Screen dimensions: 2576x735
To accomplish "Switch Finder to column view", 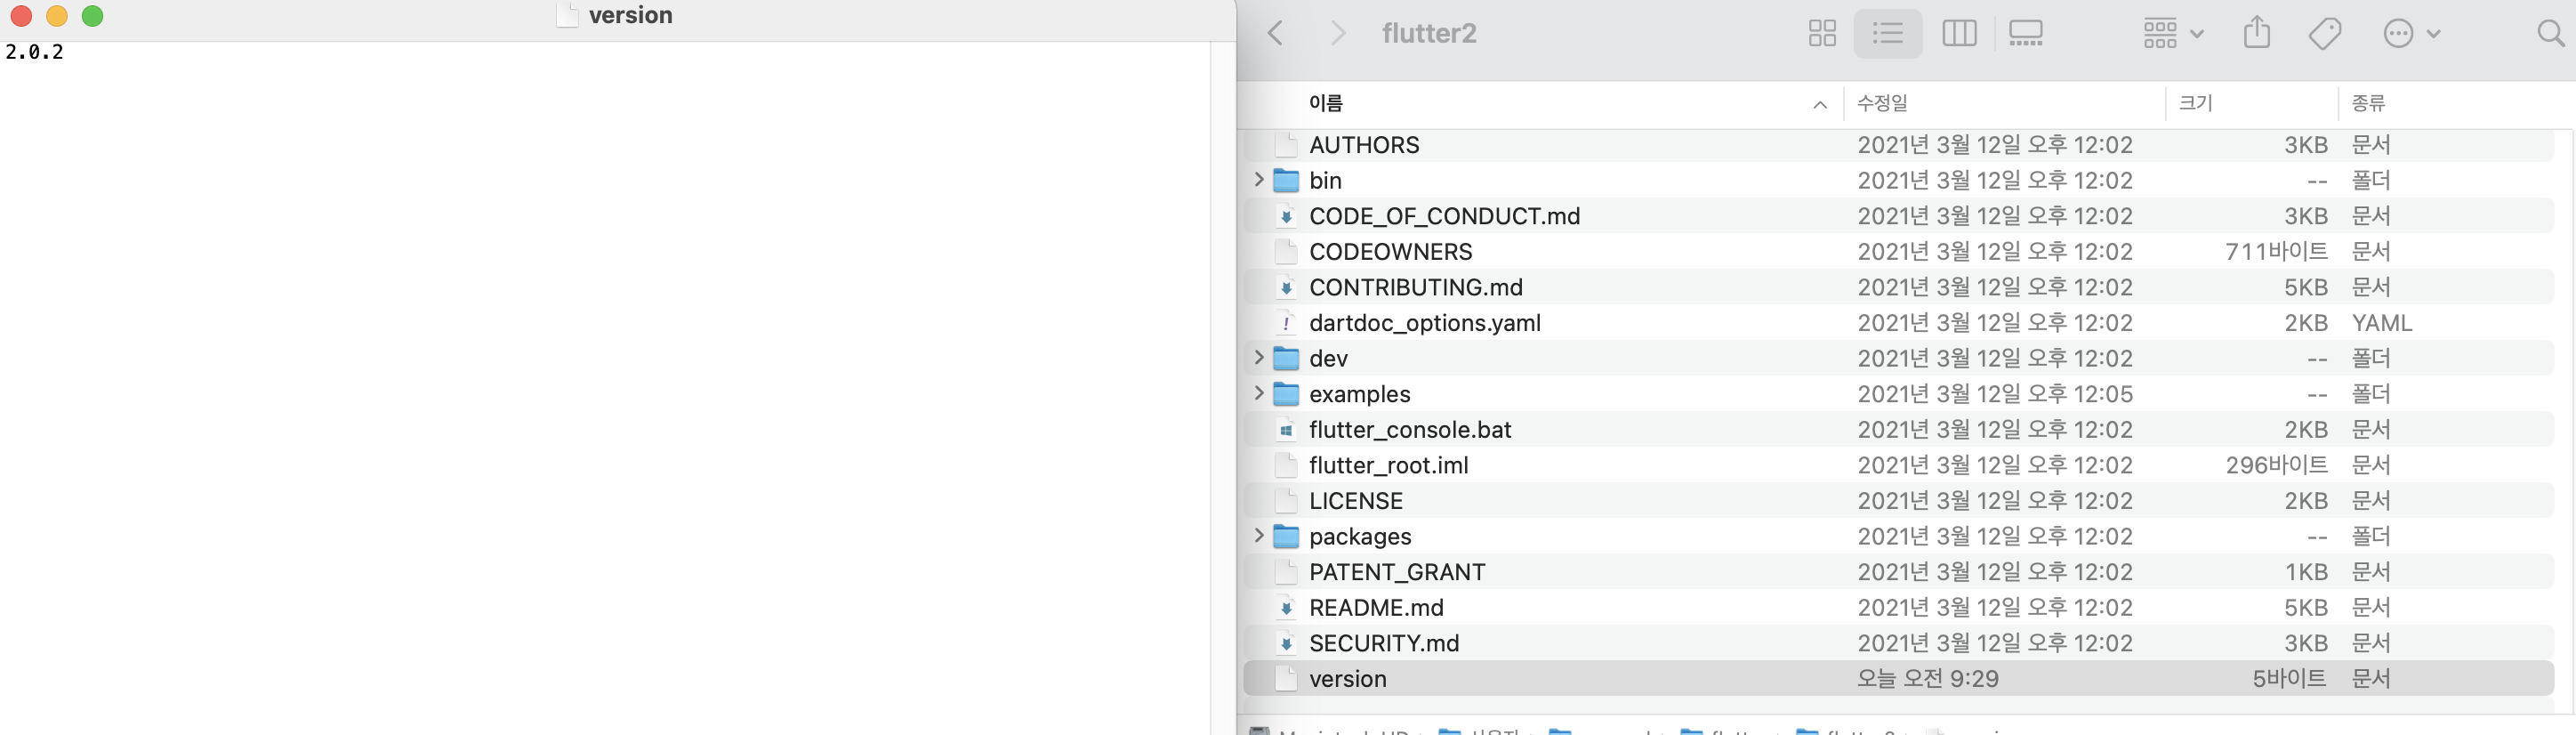I will (x=1958, y=33).
